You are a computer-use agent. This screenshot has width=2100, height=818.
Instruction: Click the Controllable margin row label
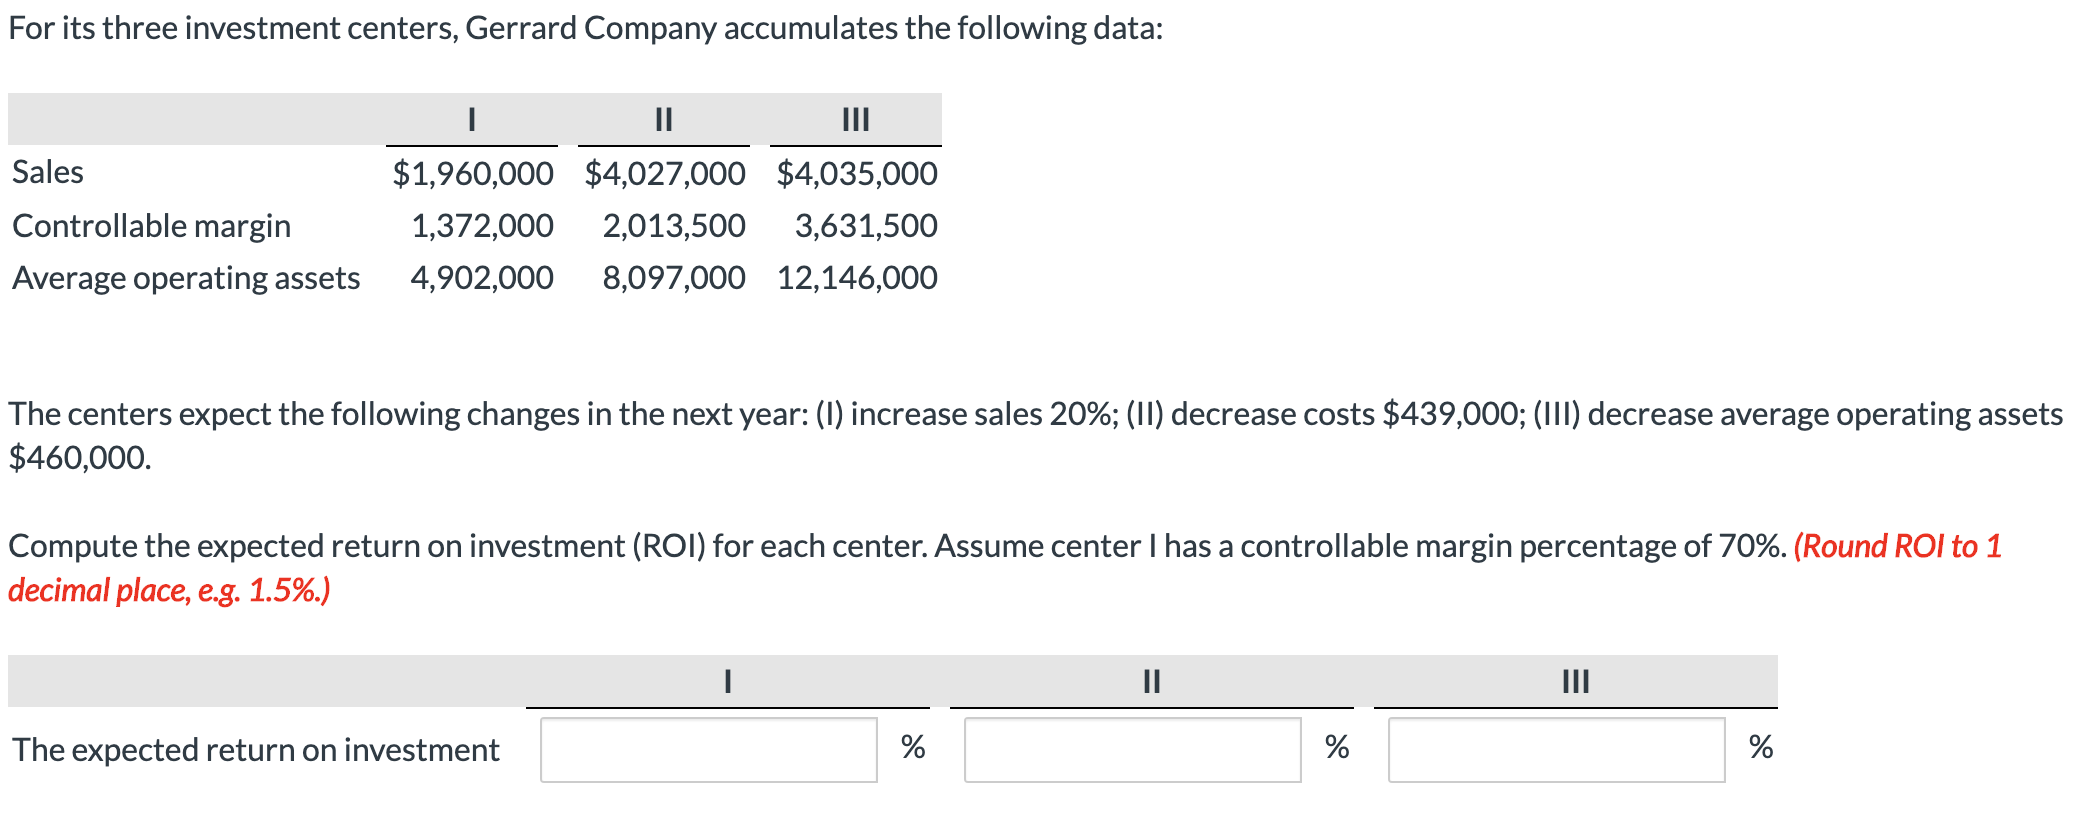152,225
